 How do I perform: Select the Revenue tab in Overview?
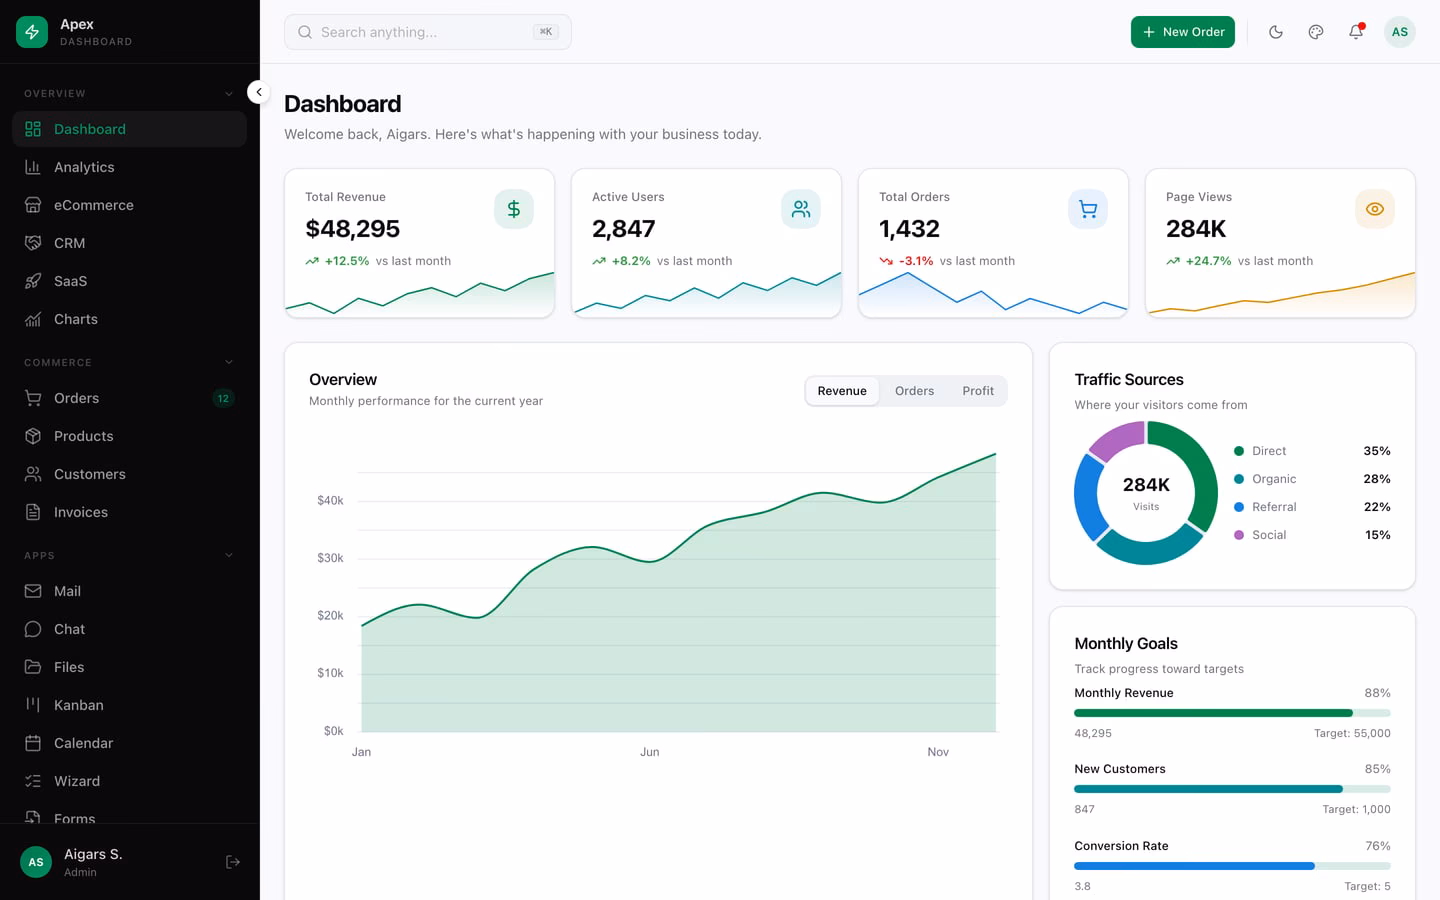tap(842, 391)
